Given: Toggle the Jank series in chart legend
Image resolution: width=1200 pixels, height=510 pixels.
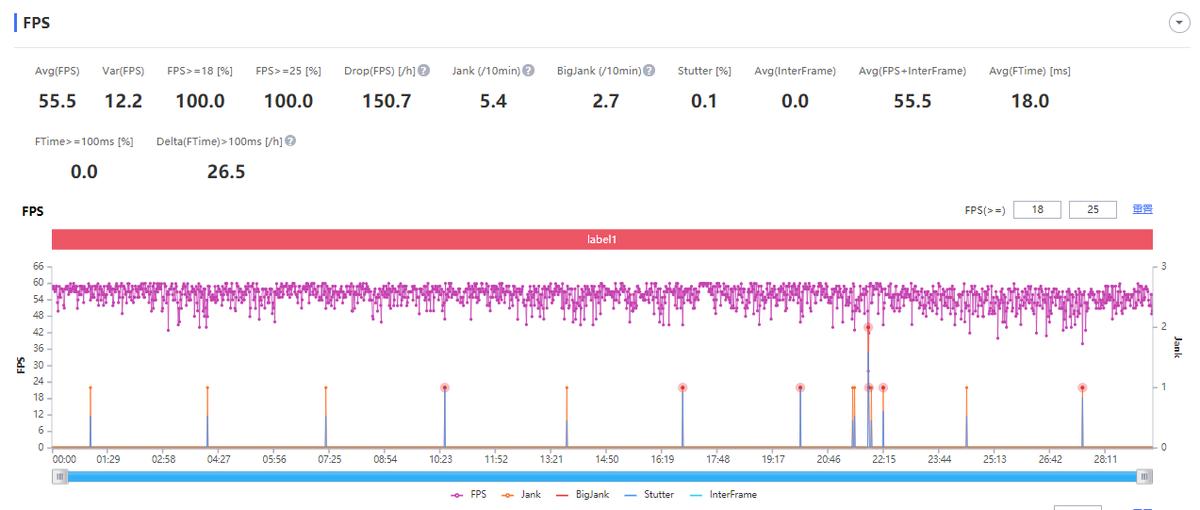Looking at the screenshot, I should [525, 495].
